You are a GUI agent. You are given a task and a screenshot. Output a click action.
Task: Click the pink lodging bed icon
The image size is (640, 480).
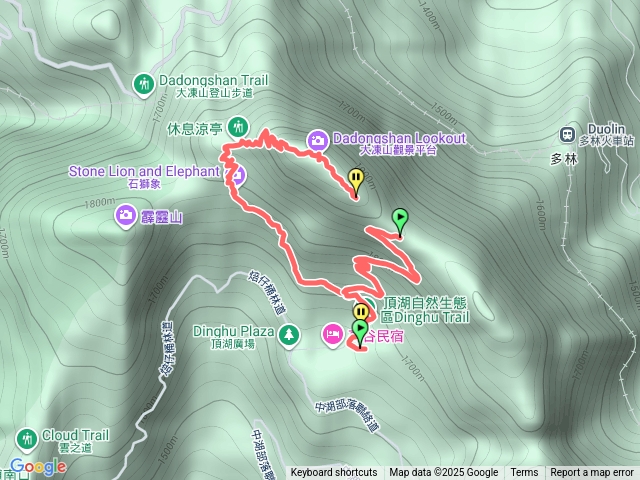333,335
